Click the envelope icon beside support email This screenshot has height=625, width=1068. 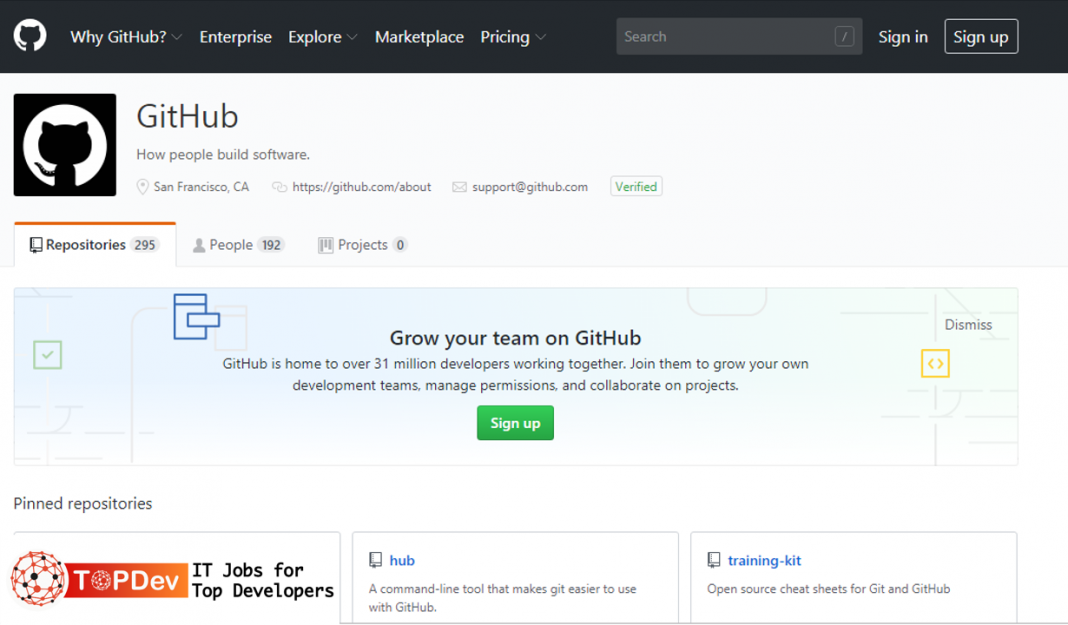coord(459,187)
